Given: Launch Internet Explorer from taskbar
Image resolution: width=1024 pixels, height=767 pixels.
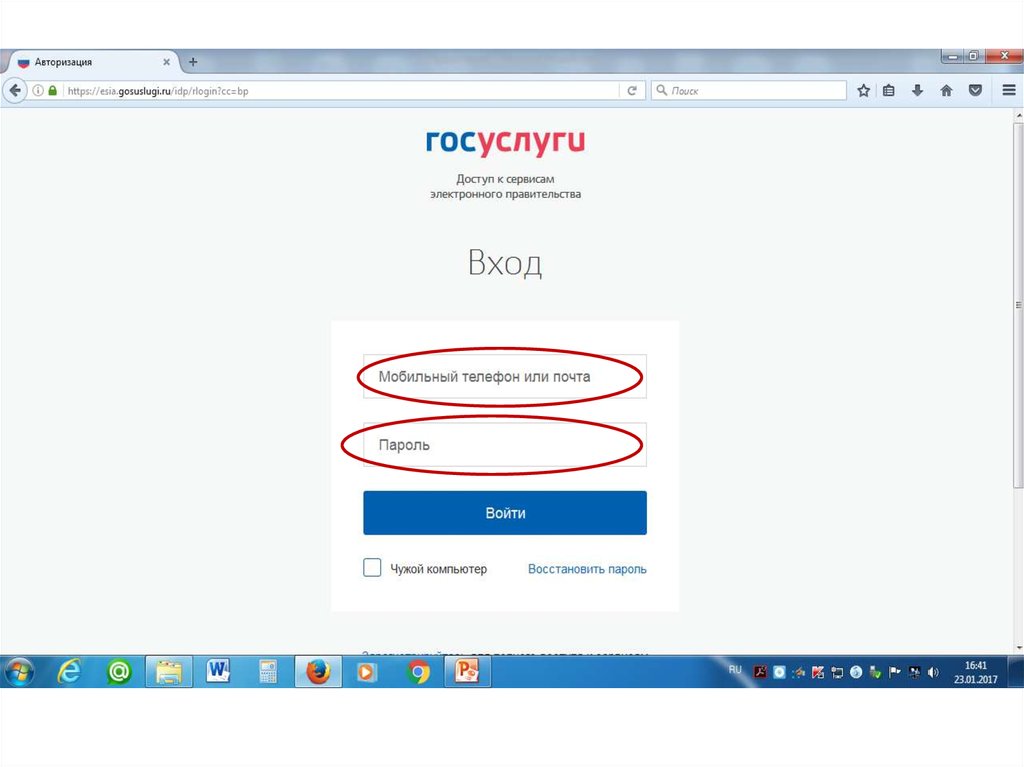Looking at the screenshot, I should [69, 672].
